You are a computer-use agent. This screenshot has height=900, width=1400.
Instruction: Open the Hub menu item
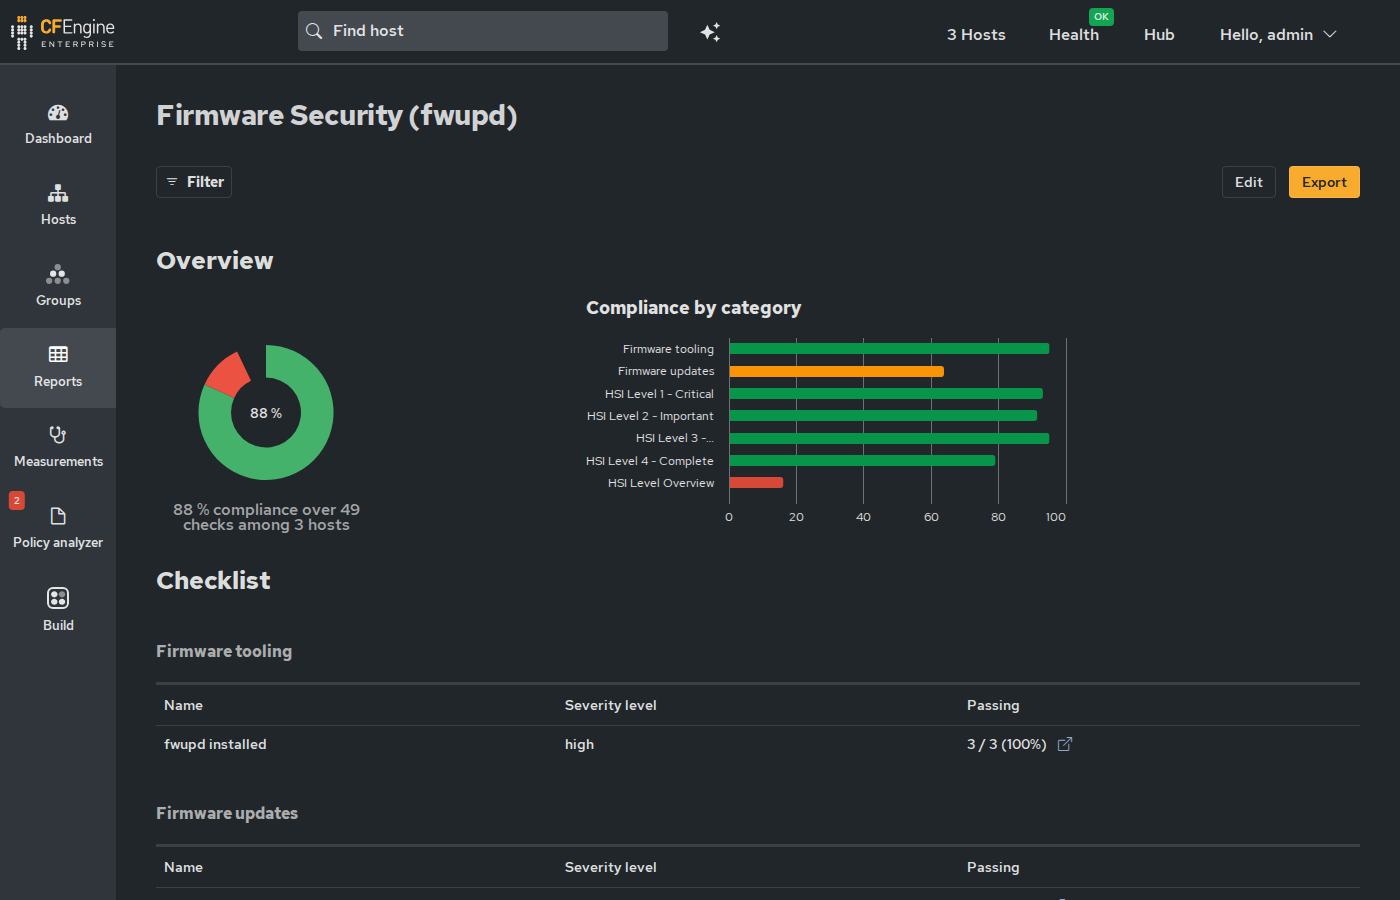tap(1159, 34)
